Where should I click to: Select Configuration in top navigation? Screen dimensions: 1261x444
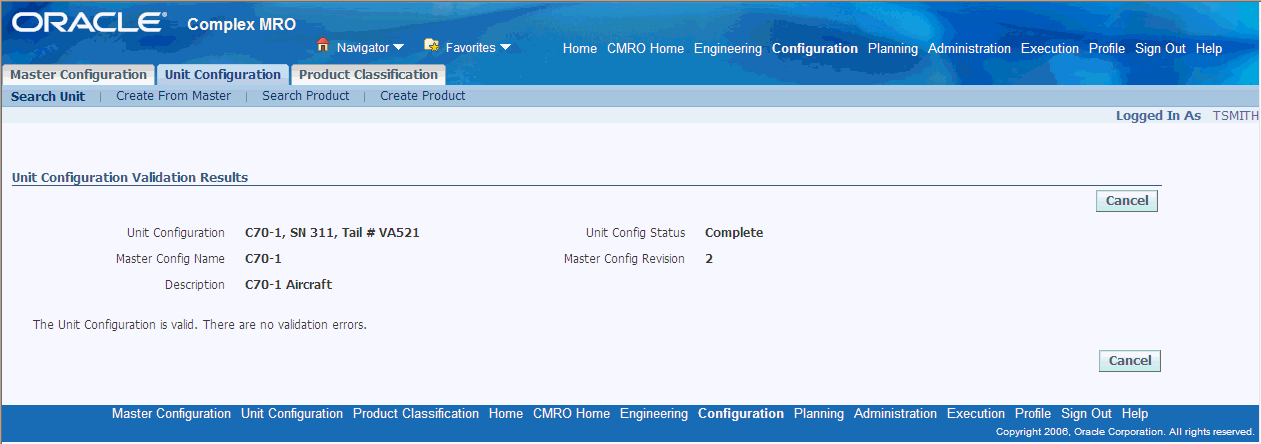pyautogui.click(x=815, y=48)
